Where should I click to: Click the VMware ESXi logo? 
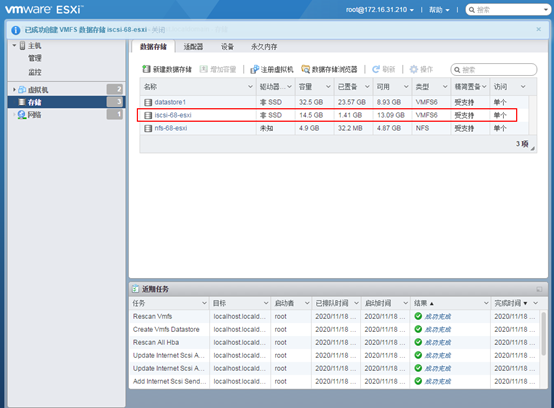pos(44,9)
